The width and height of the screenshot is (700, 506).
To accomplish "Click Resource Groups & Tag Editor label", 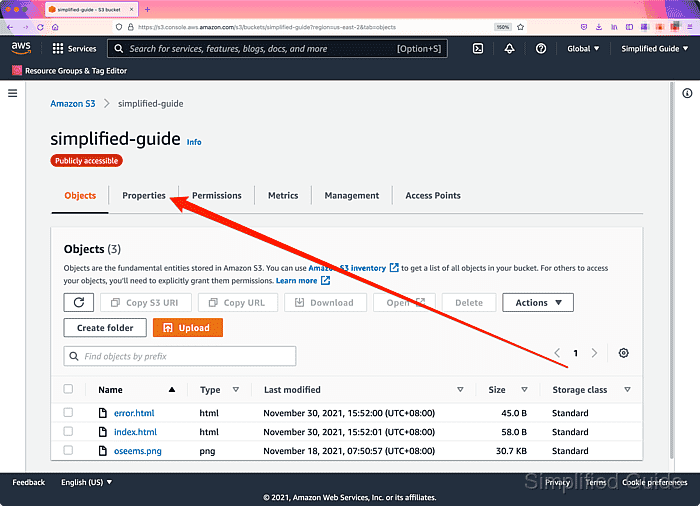I will point(76,71).
